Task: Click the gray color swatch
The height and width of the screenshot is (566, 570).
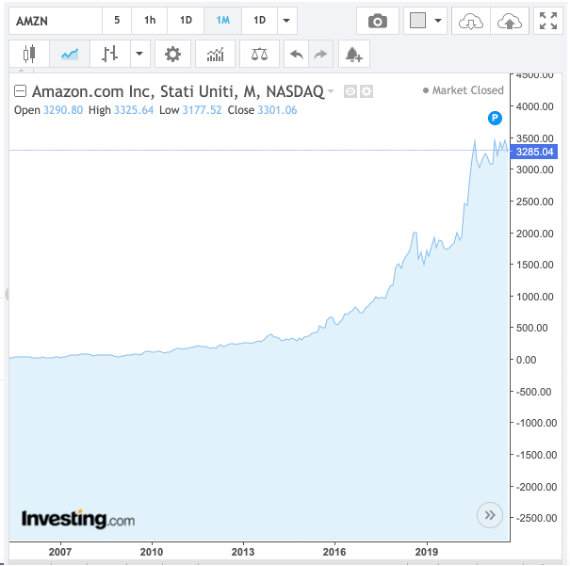Action: 418,20
